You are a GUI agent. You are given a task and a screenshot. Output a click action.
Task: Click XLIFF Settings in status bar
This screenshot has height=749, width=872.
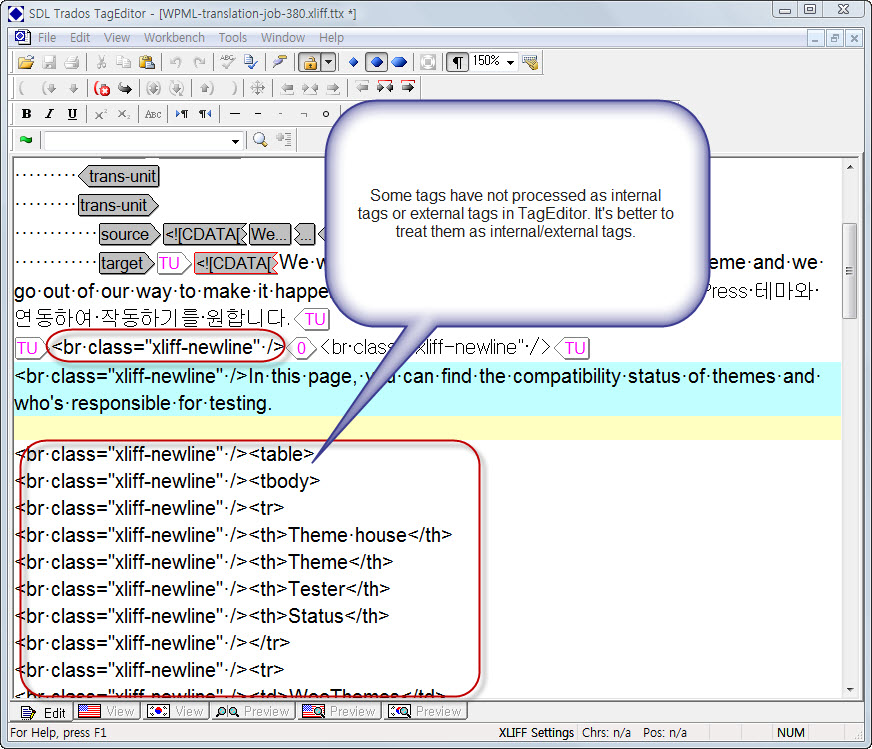click(x=536, y=732)
